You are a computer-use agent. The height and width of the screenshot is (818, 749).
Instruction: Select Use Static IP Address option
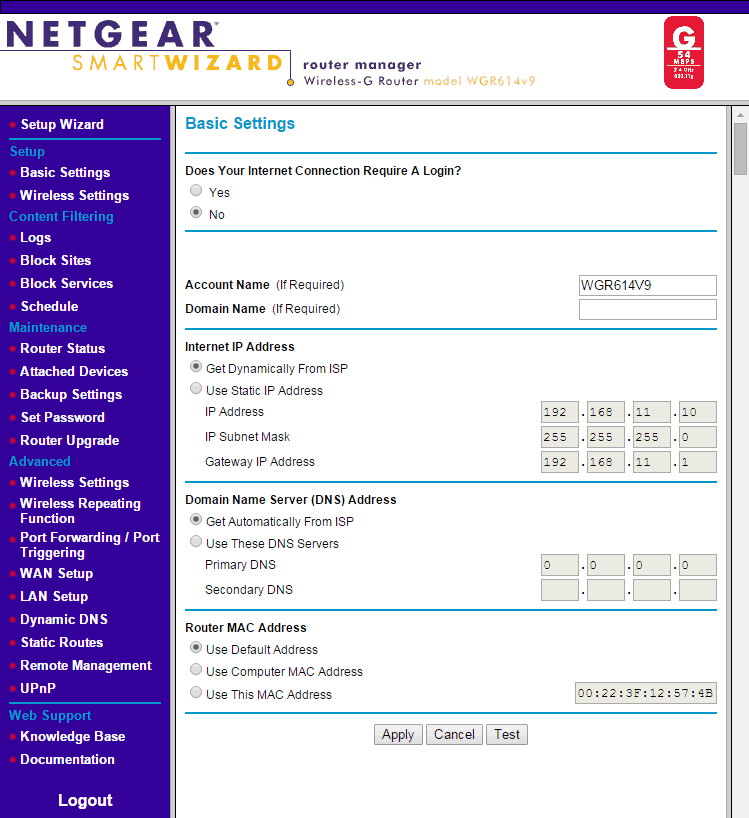pyautogui.click(x=196, y=390)
